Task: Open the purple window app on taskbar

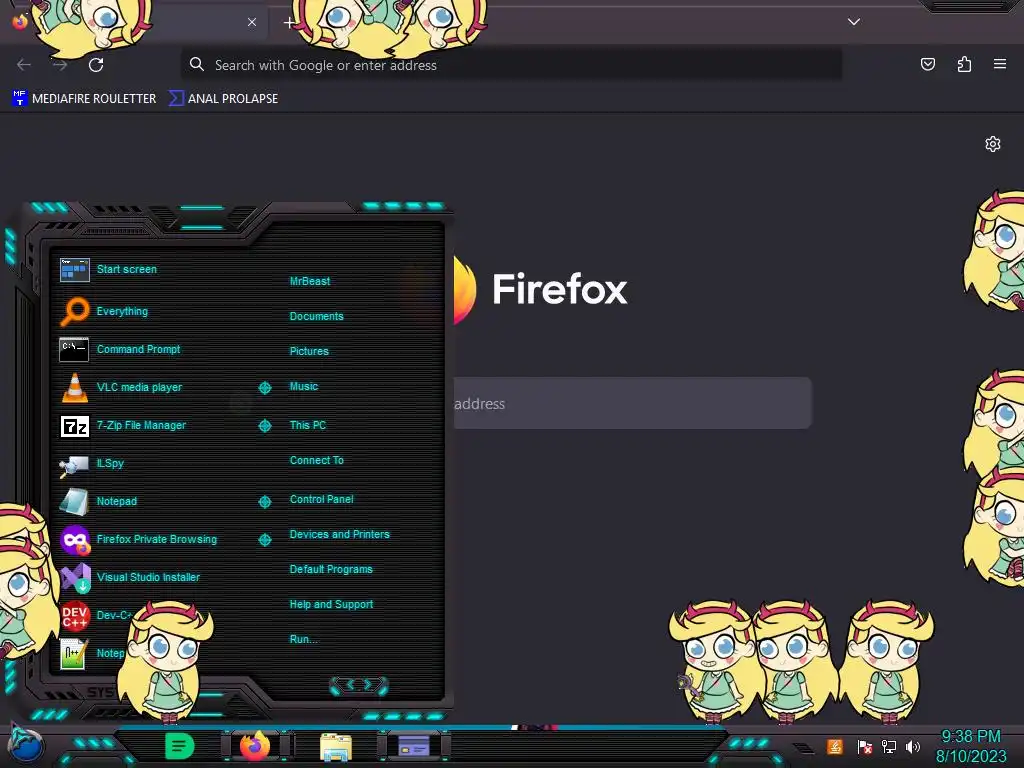Action: (413, 746)
